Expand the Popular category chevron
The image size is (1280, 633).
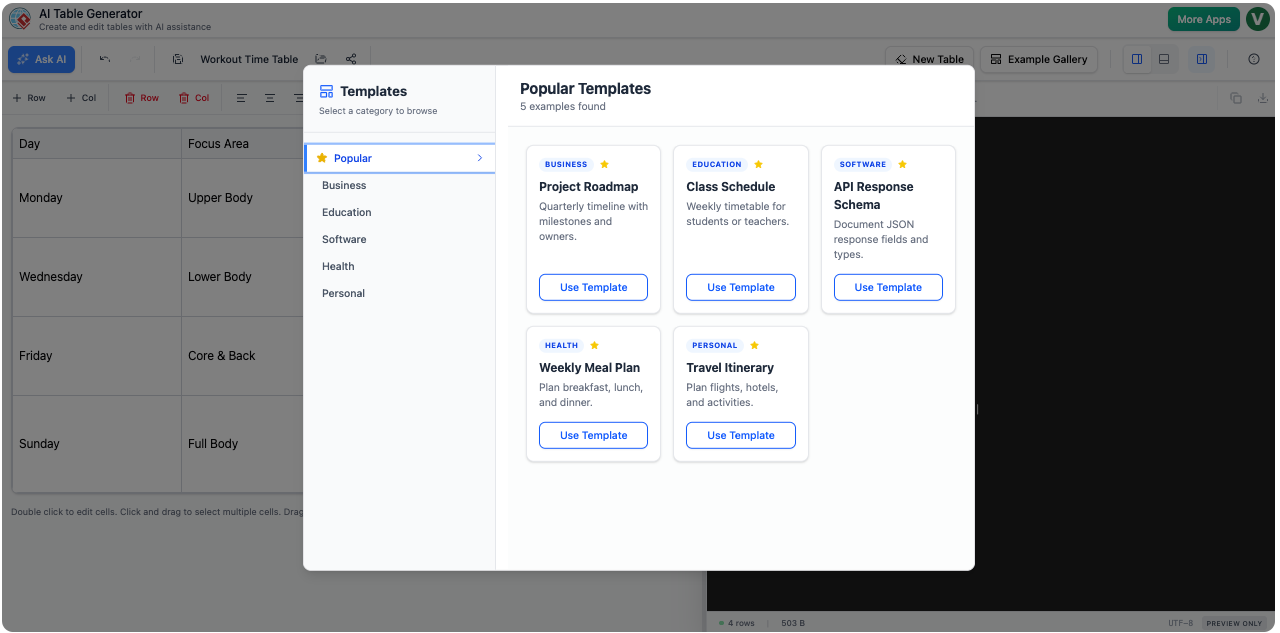click(x=481, y=158)
